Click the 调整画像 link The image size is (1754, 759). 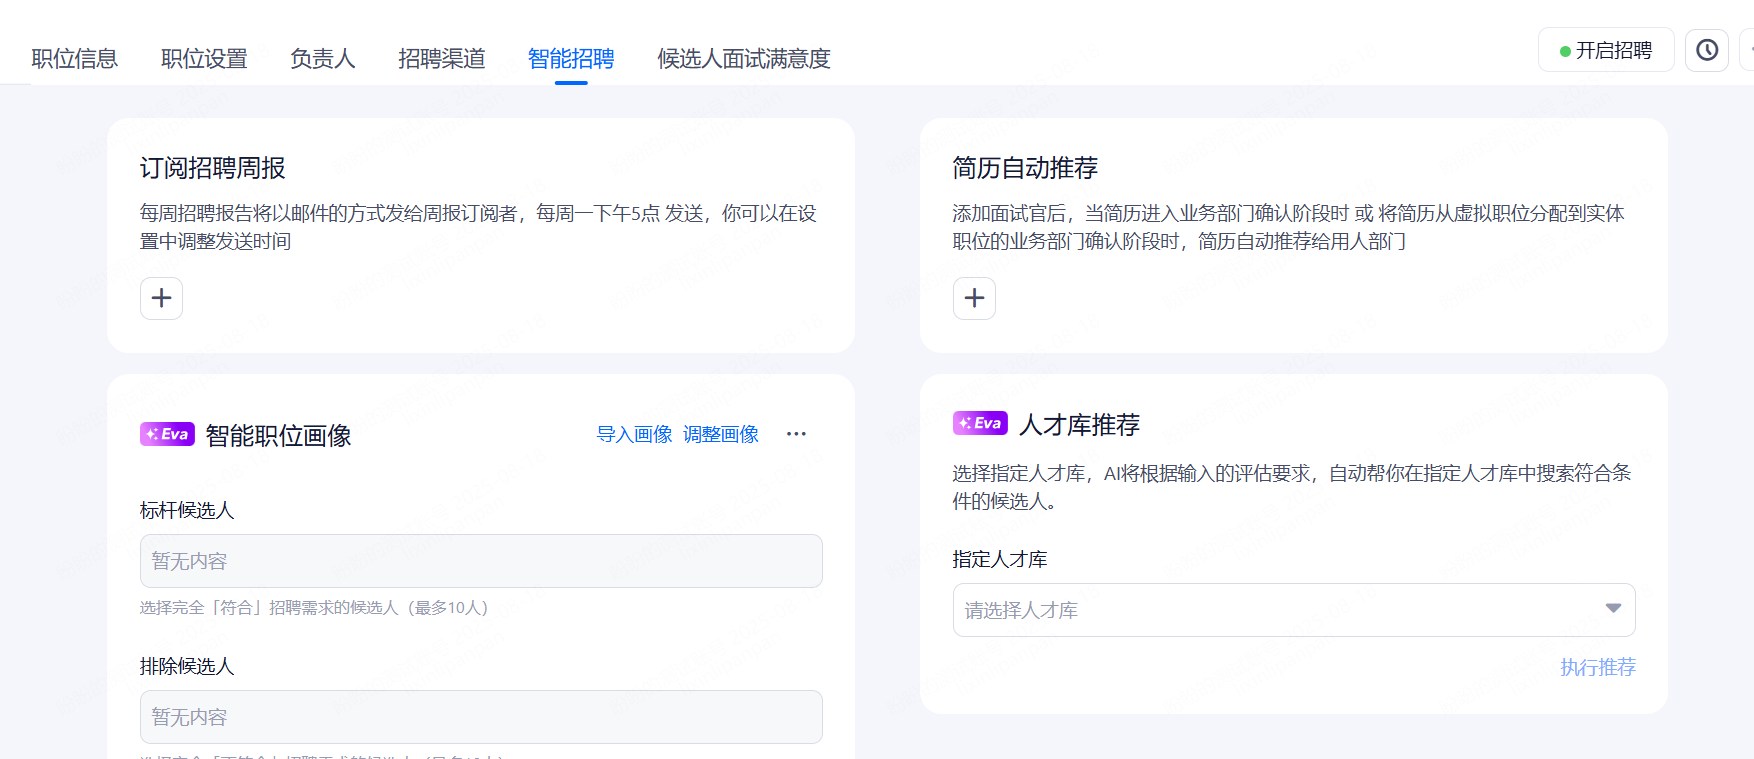pyautogui.click(x=720, y=434)
